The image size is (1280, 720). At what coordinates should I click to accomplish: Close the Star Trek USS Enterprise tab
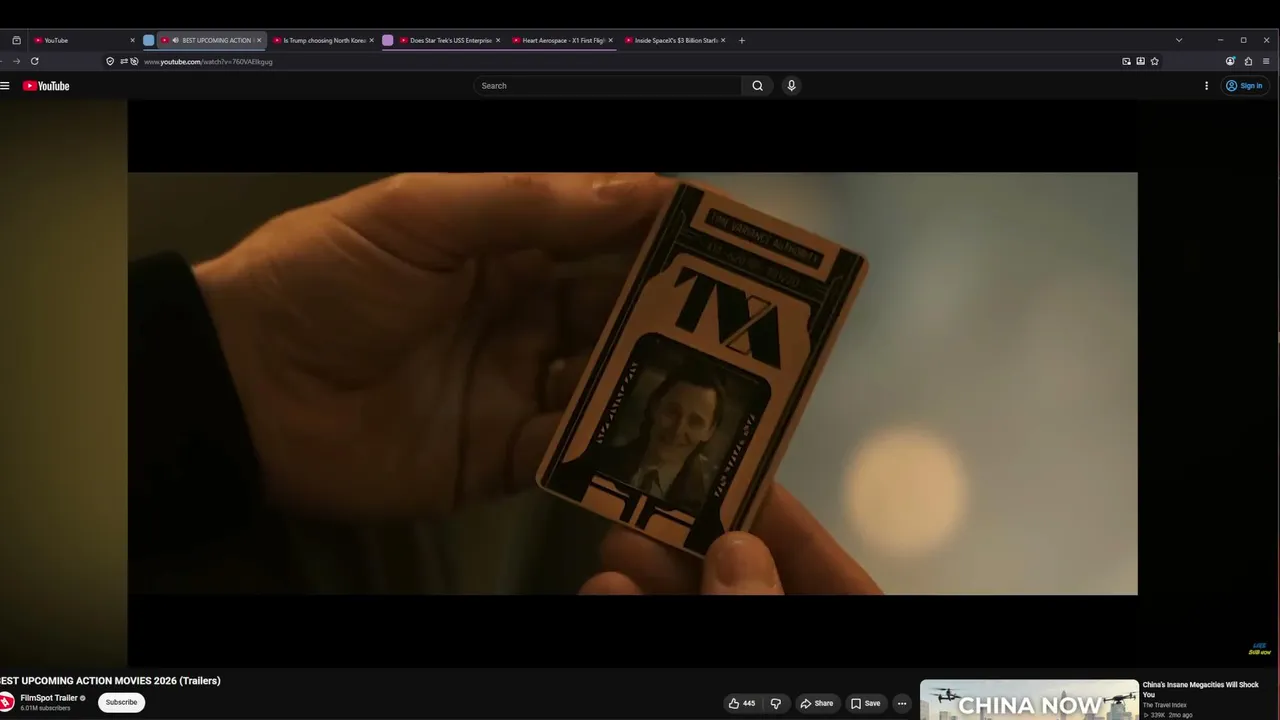497,40
